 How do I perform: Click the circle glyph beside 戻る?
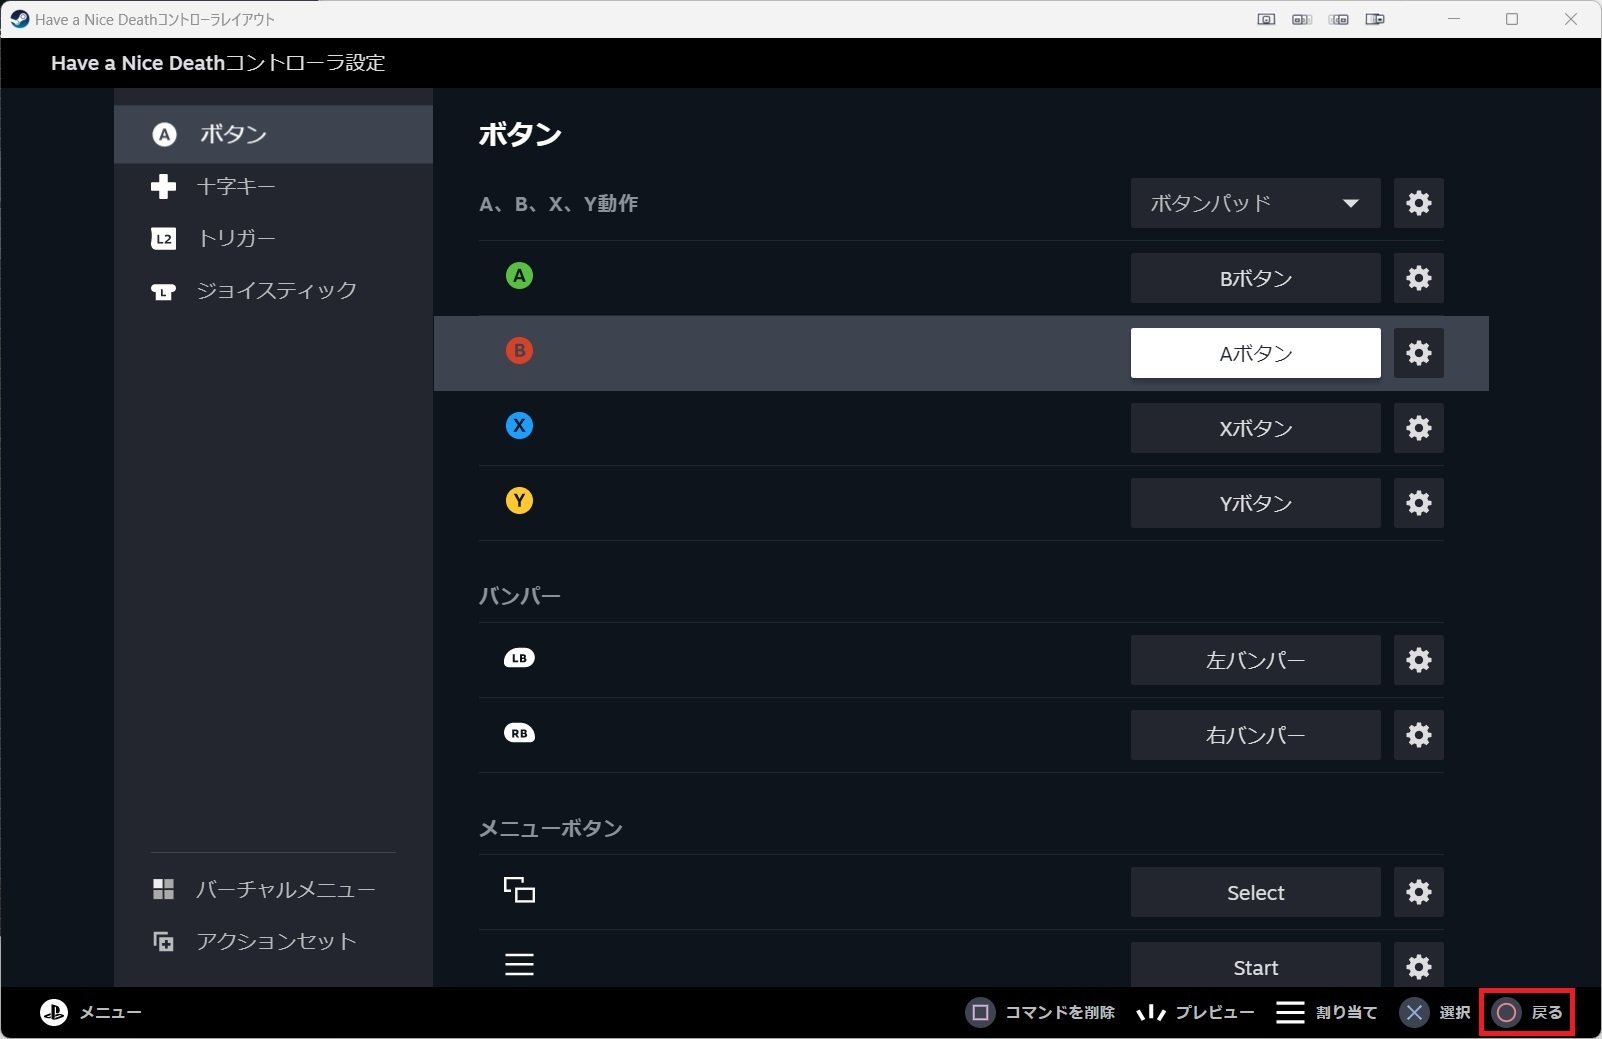pos(1507,1013)
